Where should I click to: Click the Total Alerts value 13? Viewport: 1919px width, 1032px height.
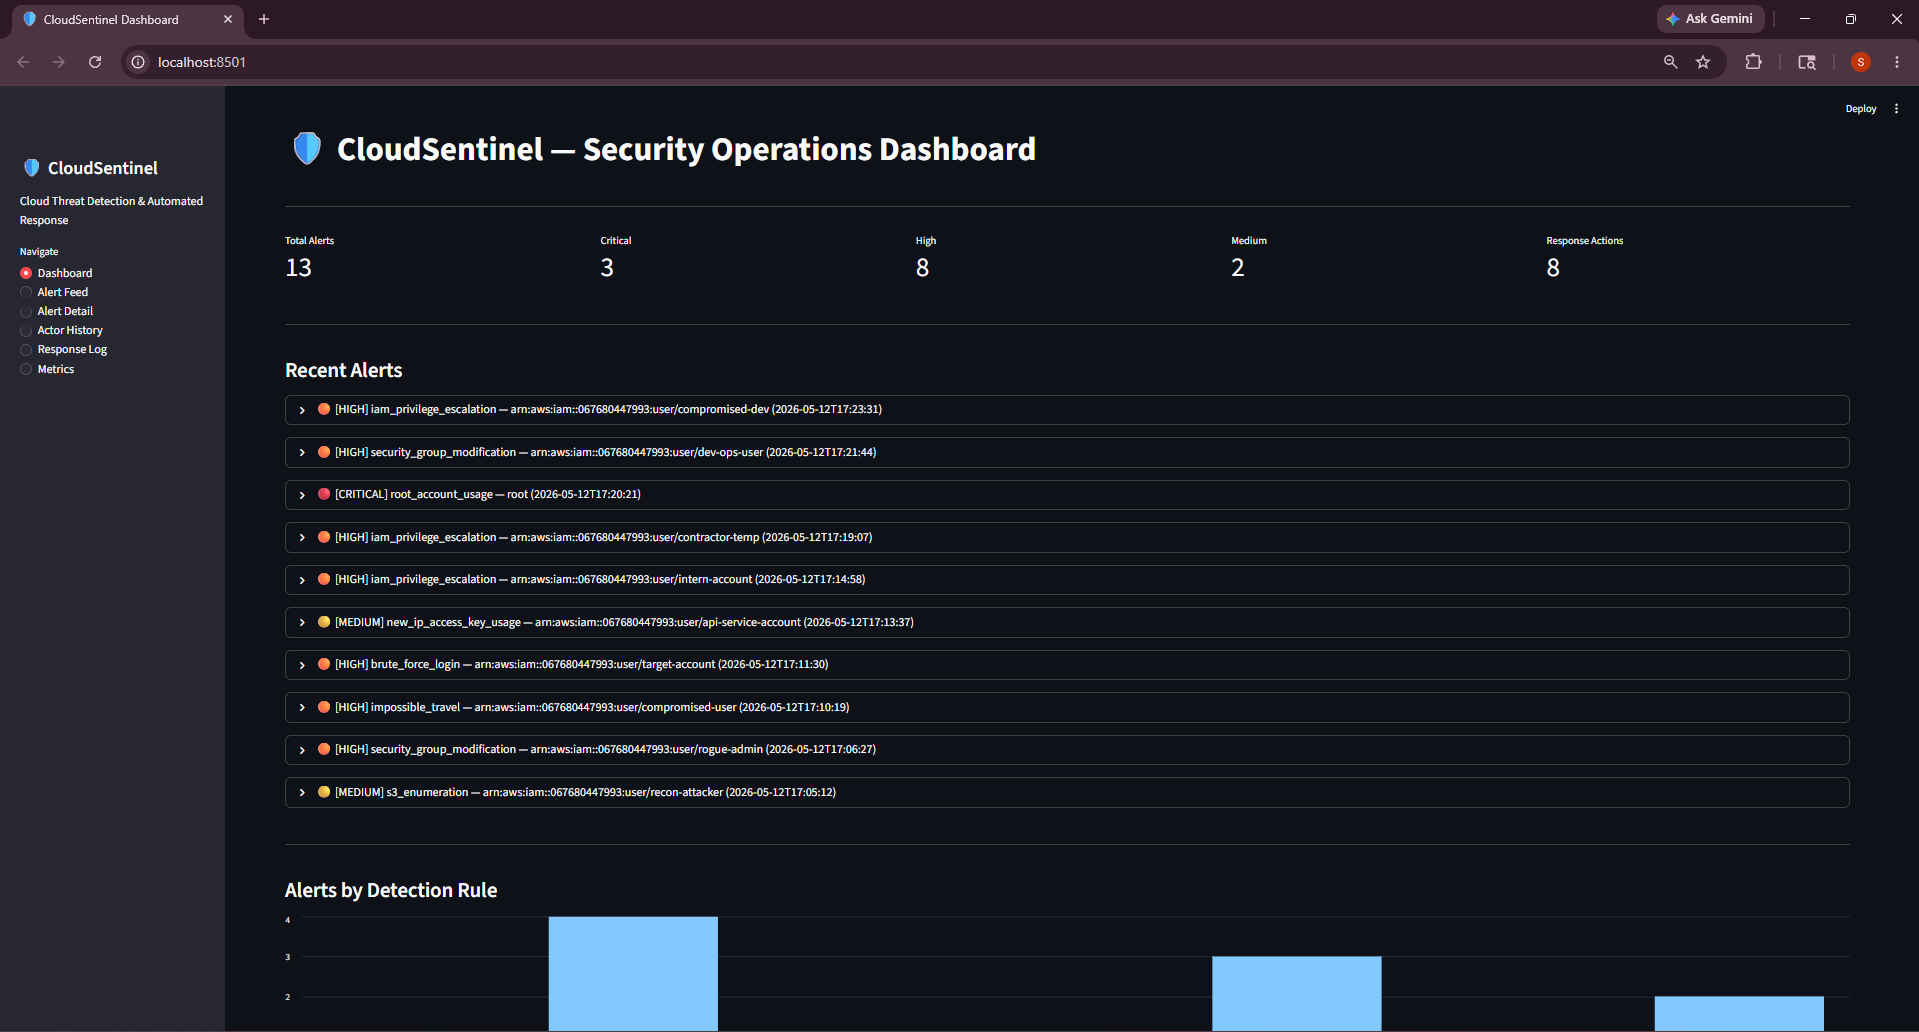(299, 268)
